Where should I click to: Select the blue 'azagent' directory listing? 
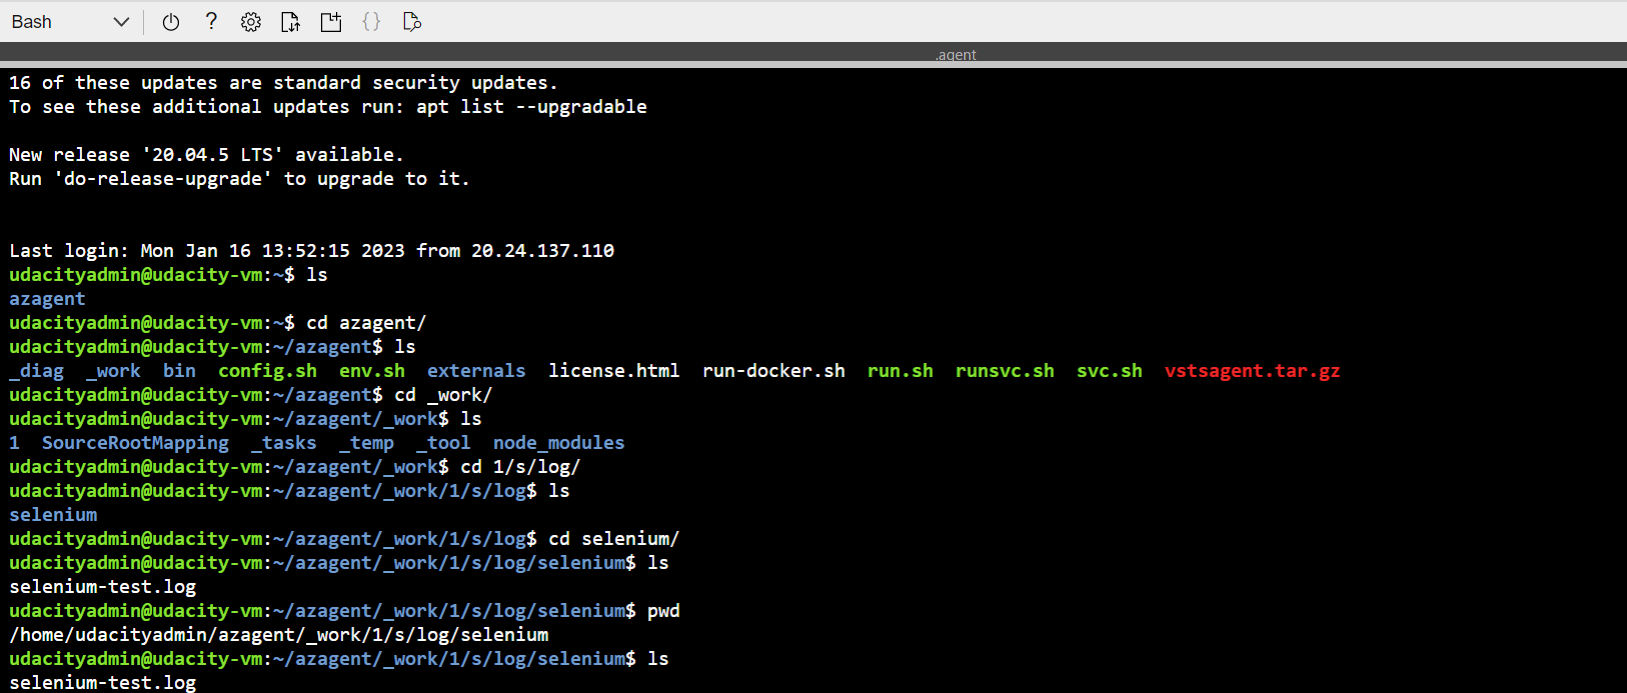pos(47,299)
